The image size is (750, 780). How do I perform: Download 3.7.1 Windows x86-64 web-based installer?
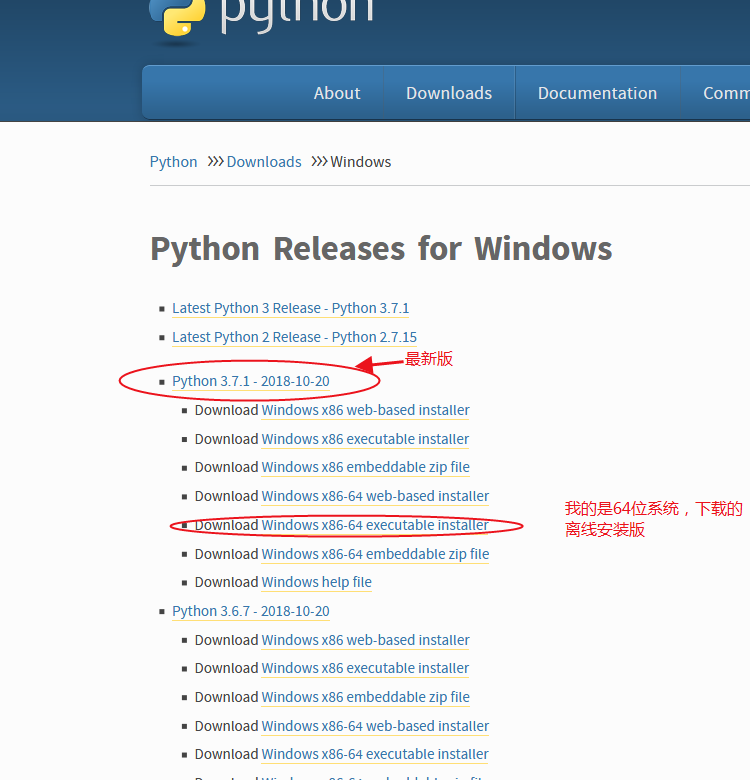pos(375,496)
